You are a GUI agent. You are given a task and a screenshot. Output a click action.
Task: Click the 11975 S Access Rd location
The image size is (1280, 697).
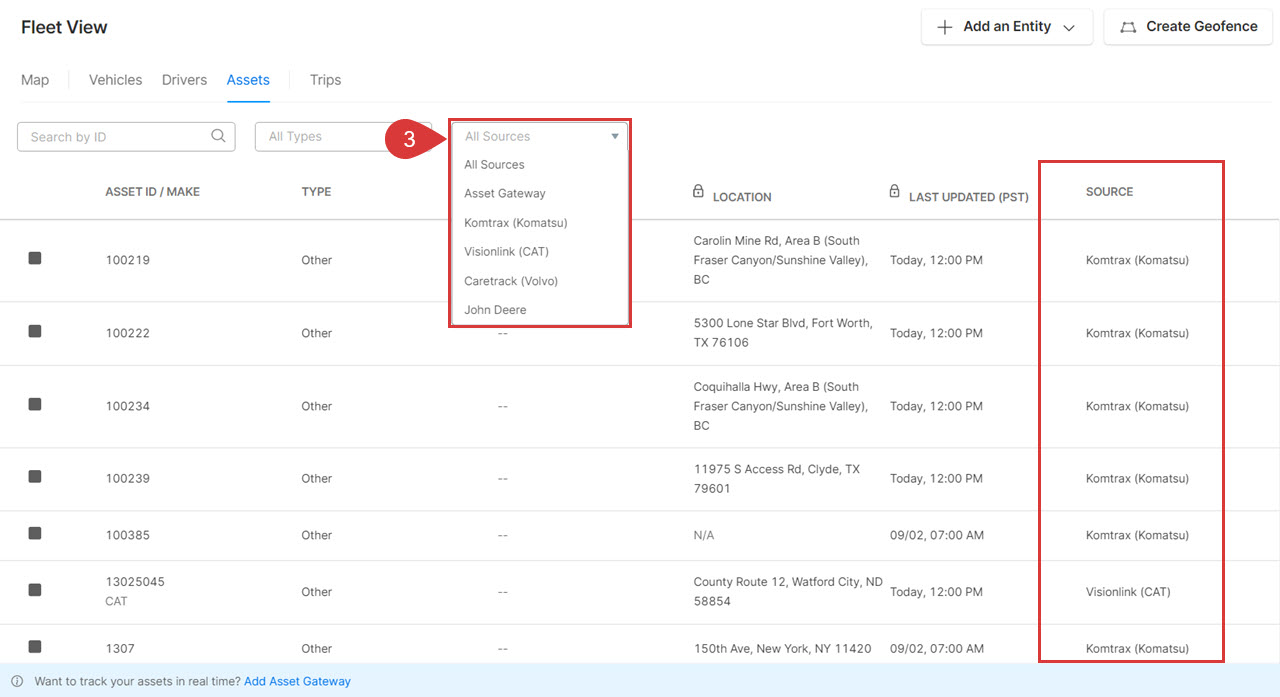tap(776, 478)
